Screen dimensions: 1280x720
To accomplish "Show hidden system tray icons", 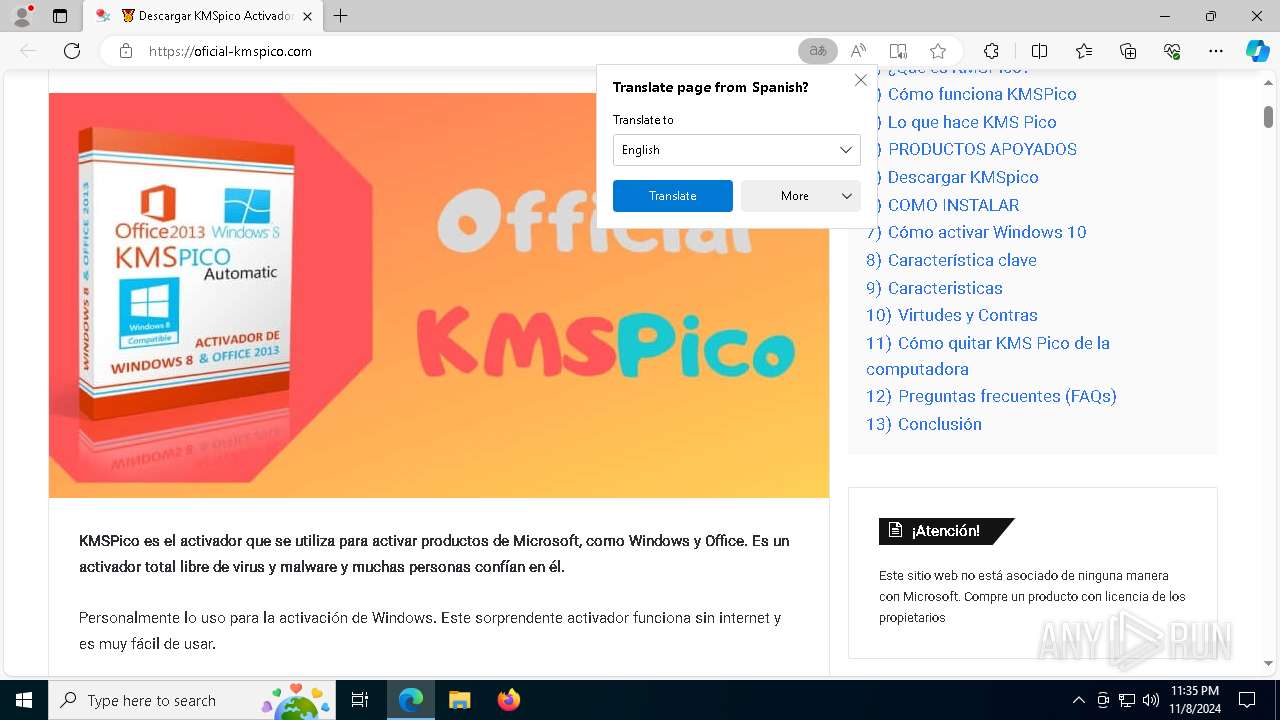I will tap(1078, 700).
